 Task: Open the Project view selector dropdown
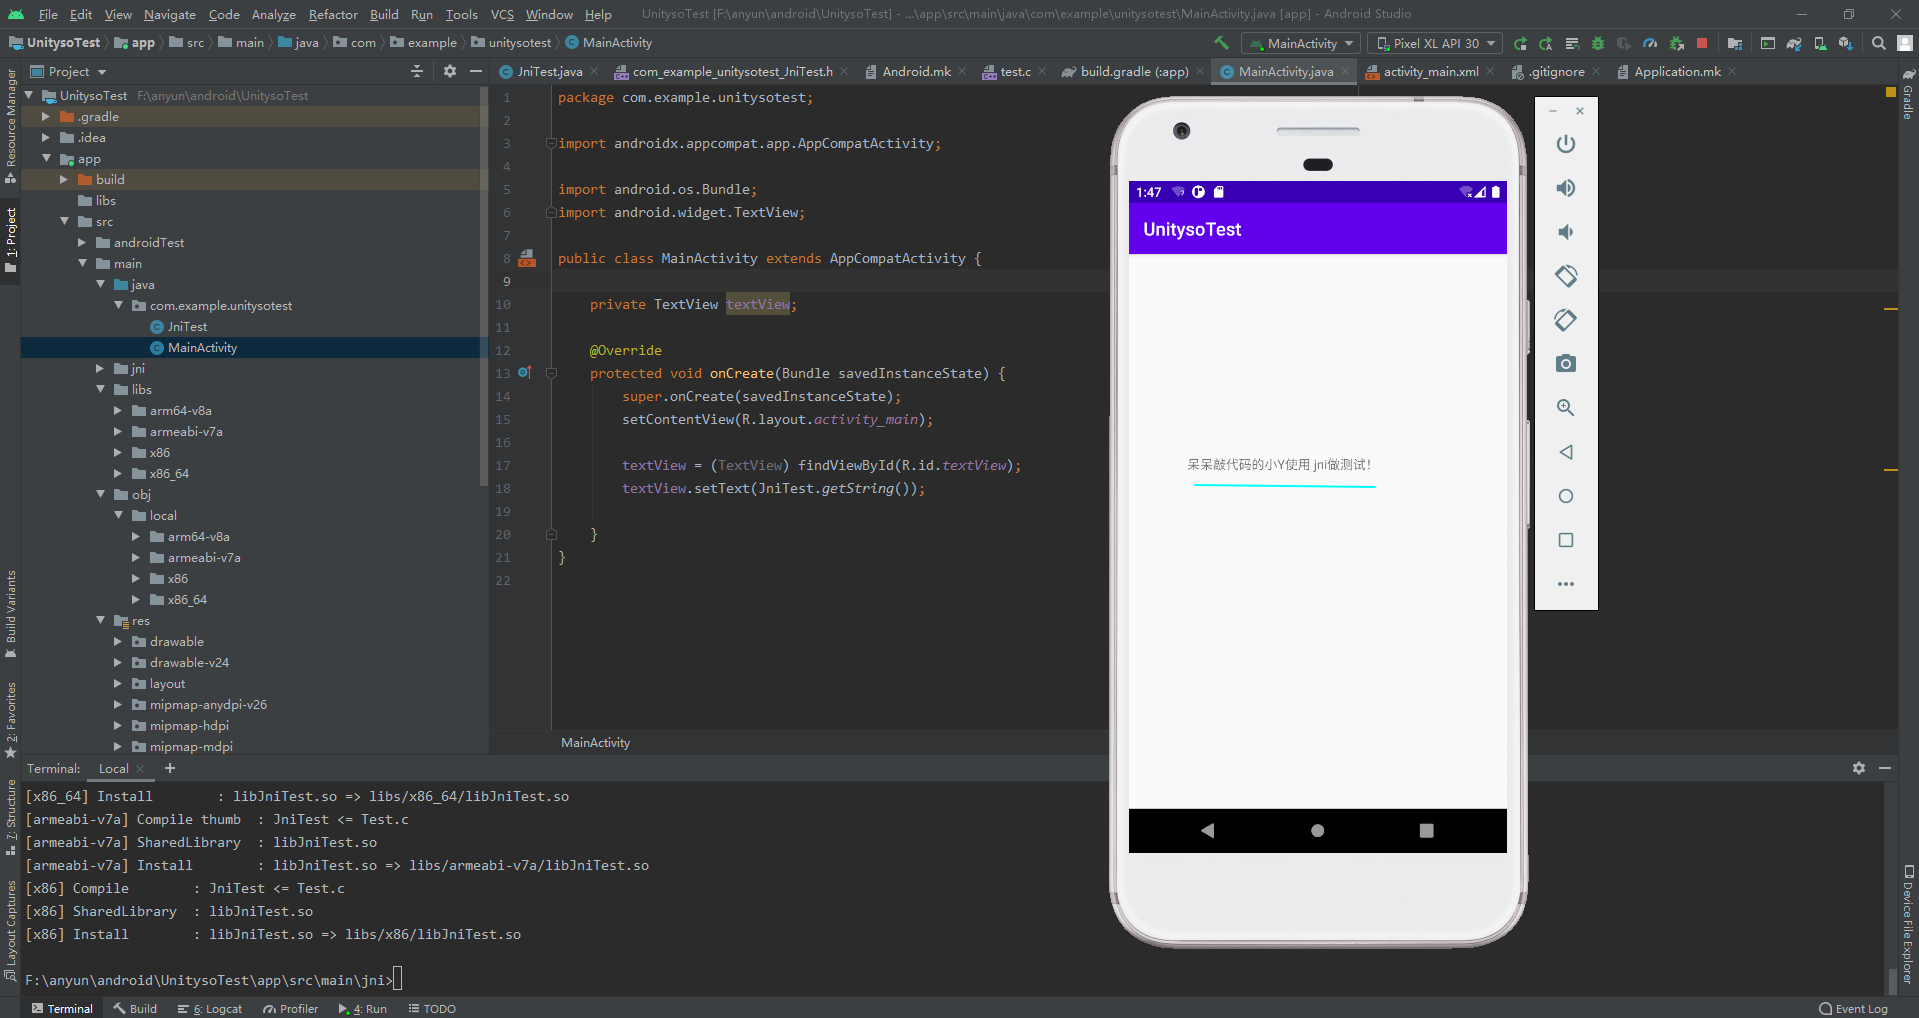69,71
